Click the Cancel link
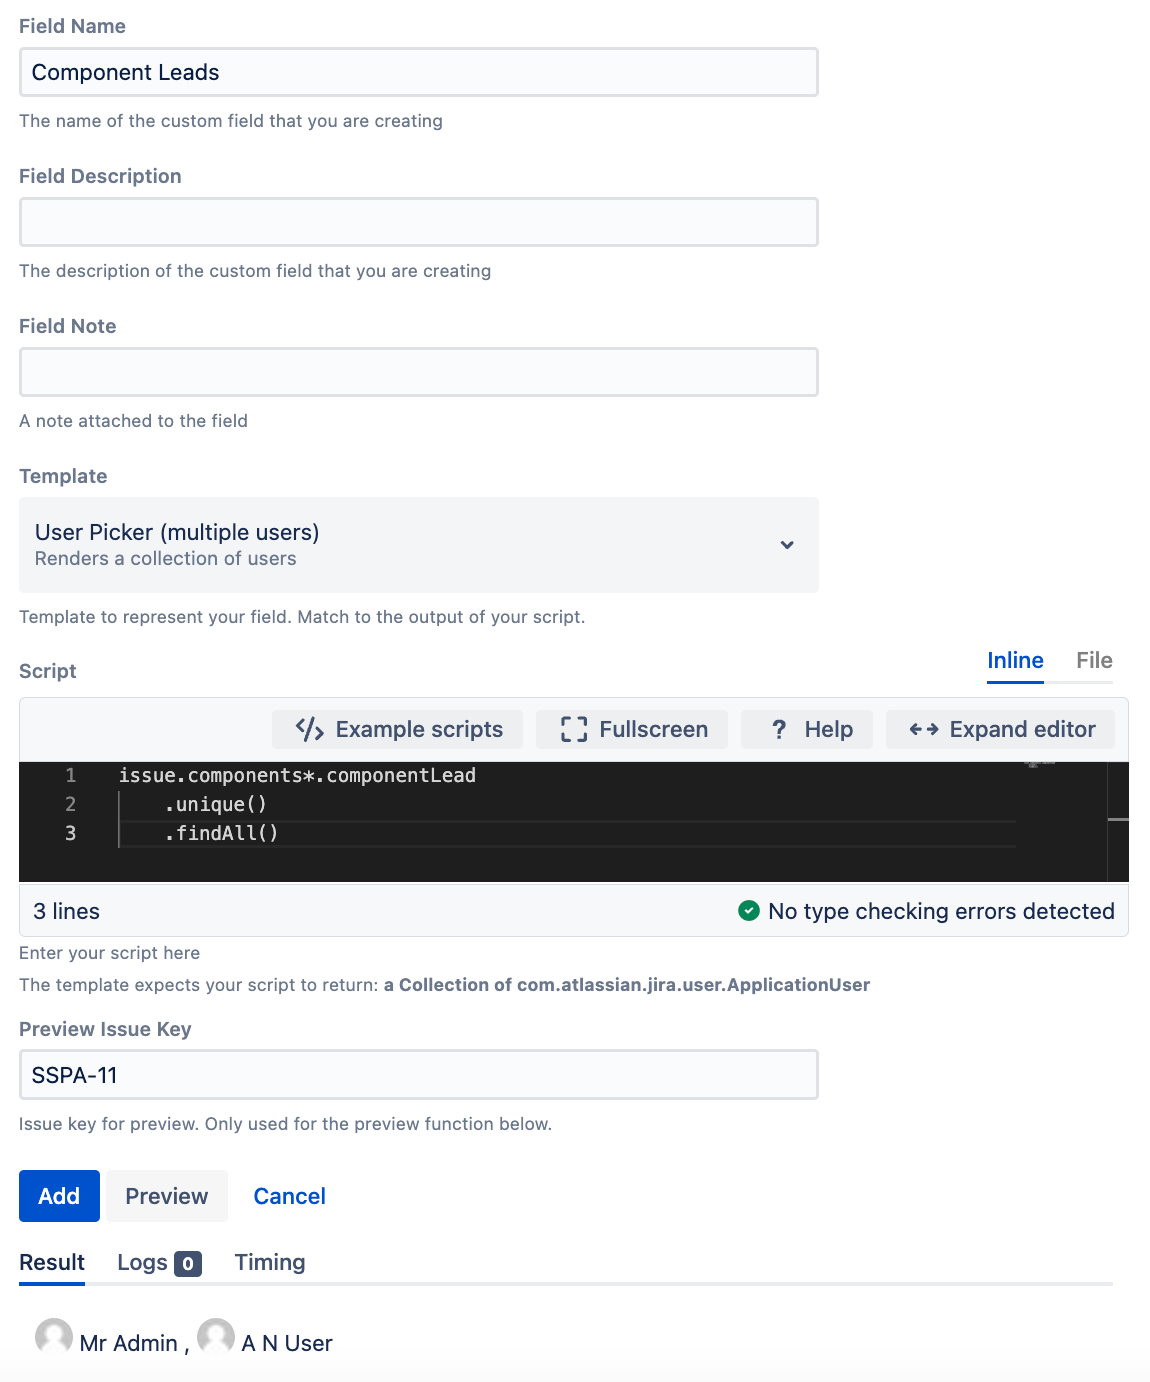Screen dimensions: 1150x1382 [x=290, y=1196]
